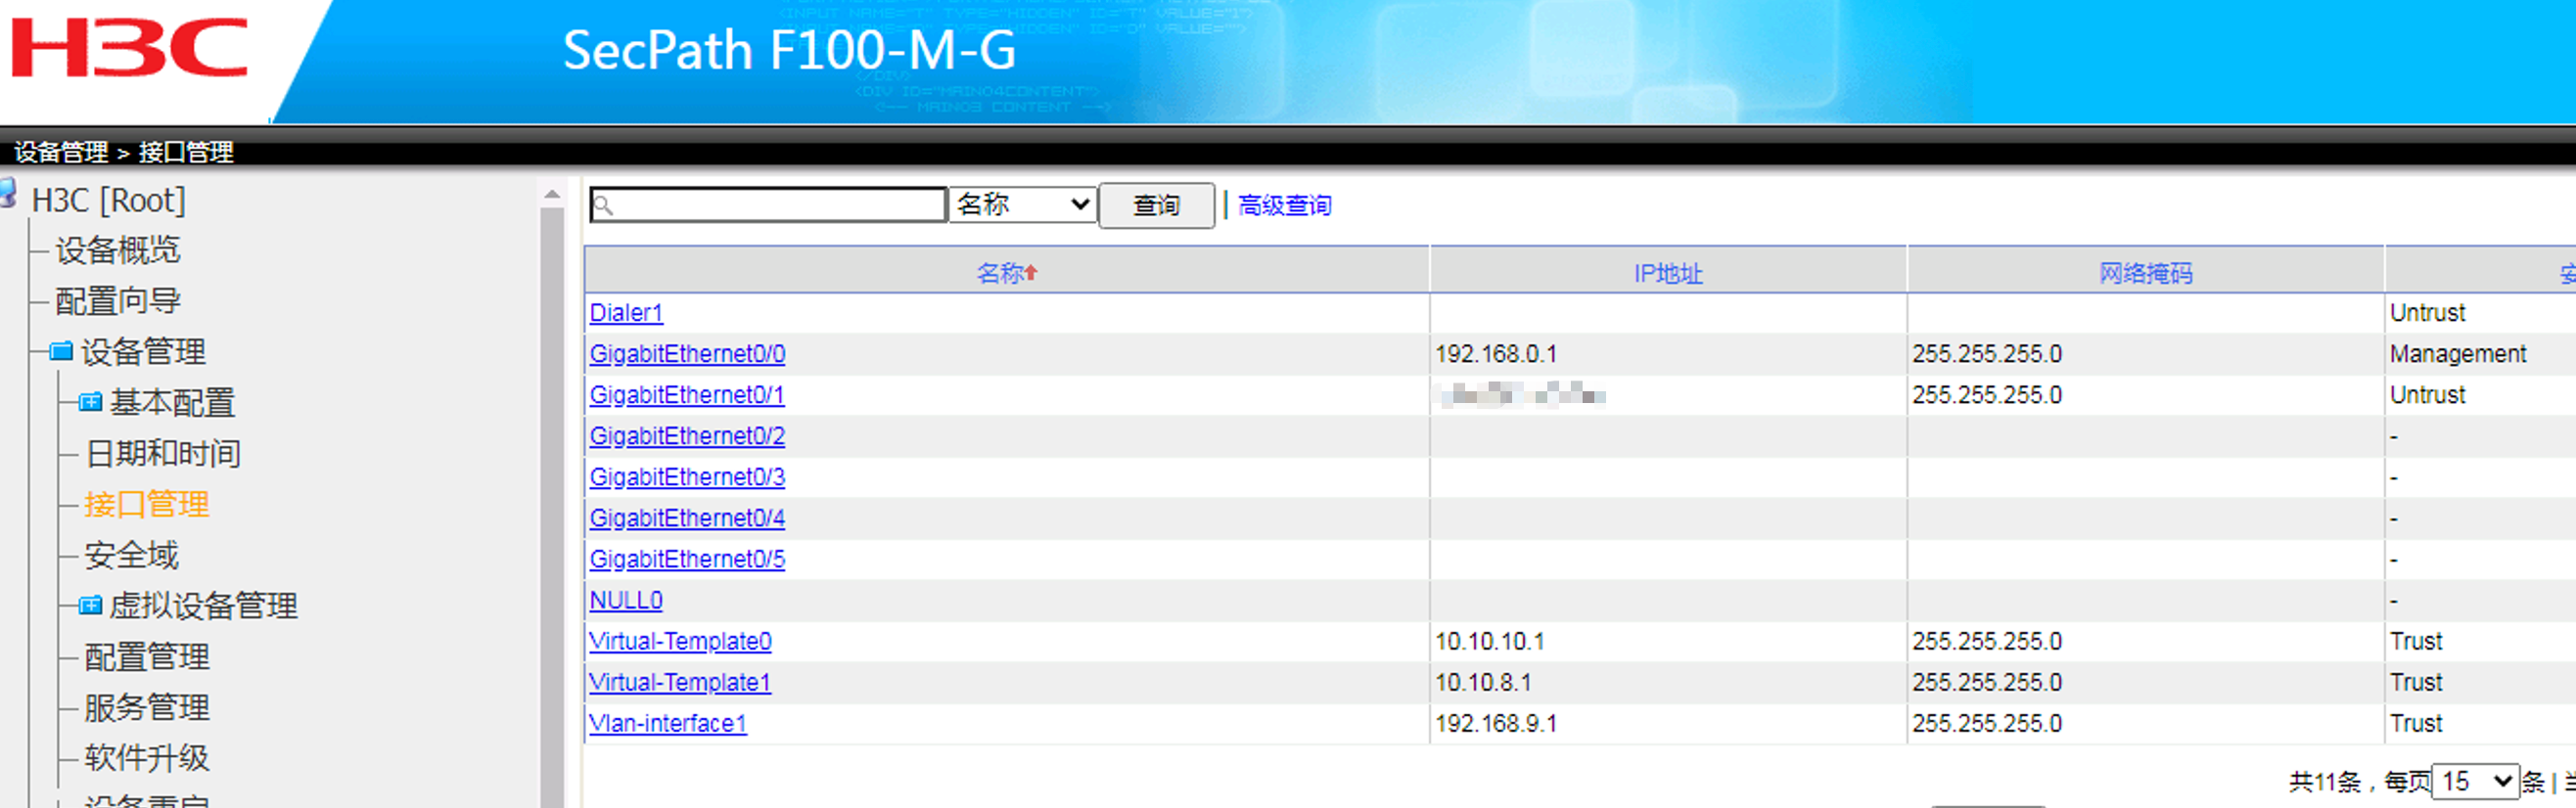Click the 设备管理 > 接口管理 breadcrumb text
The height and width of the screenshot is (808, 2576).
coord(123,152)
